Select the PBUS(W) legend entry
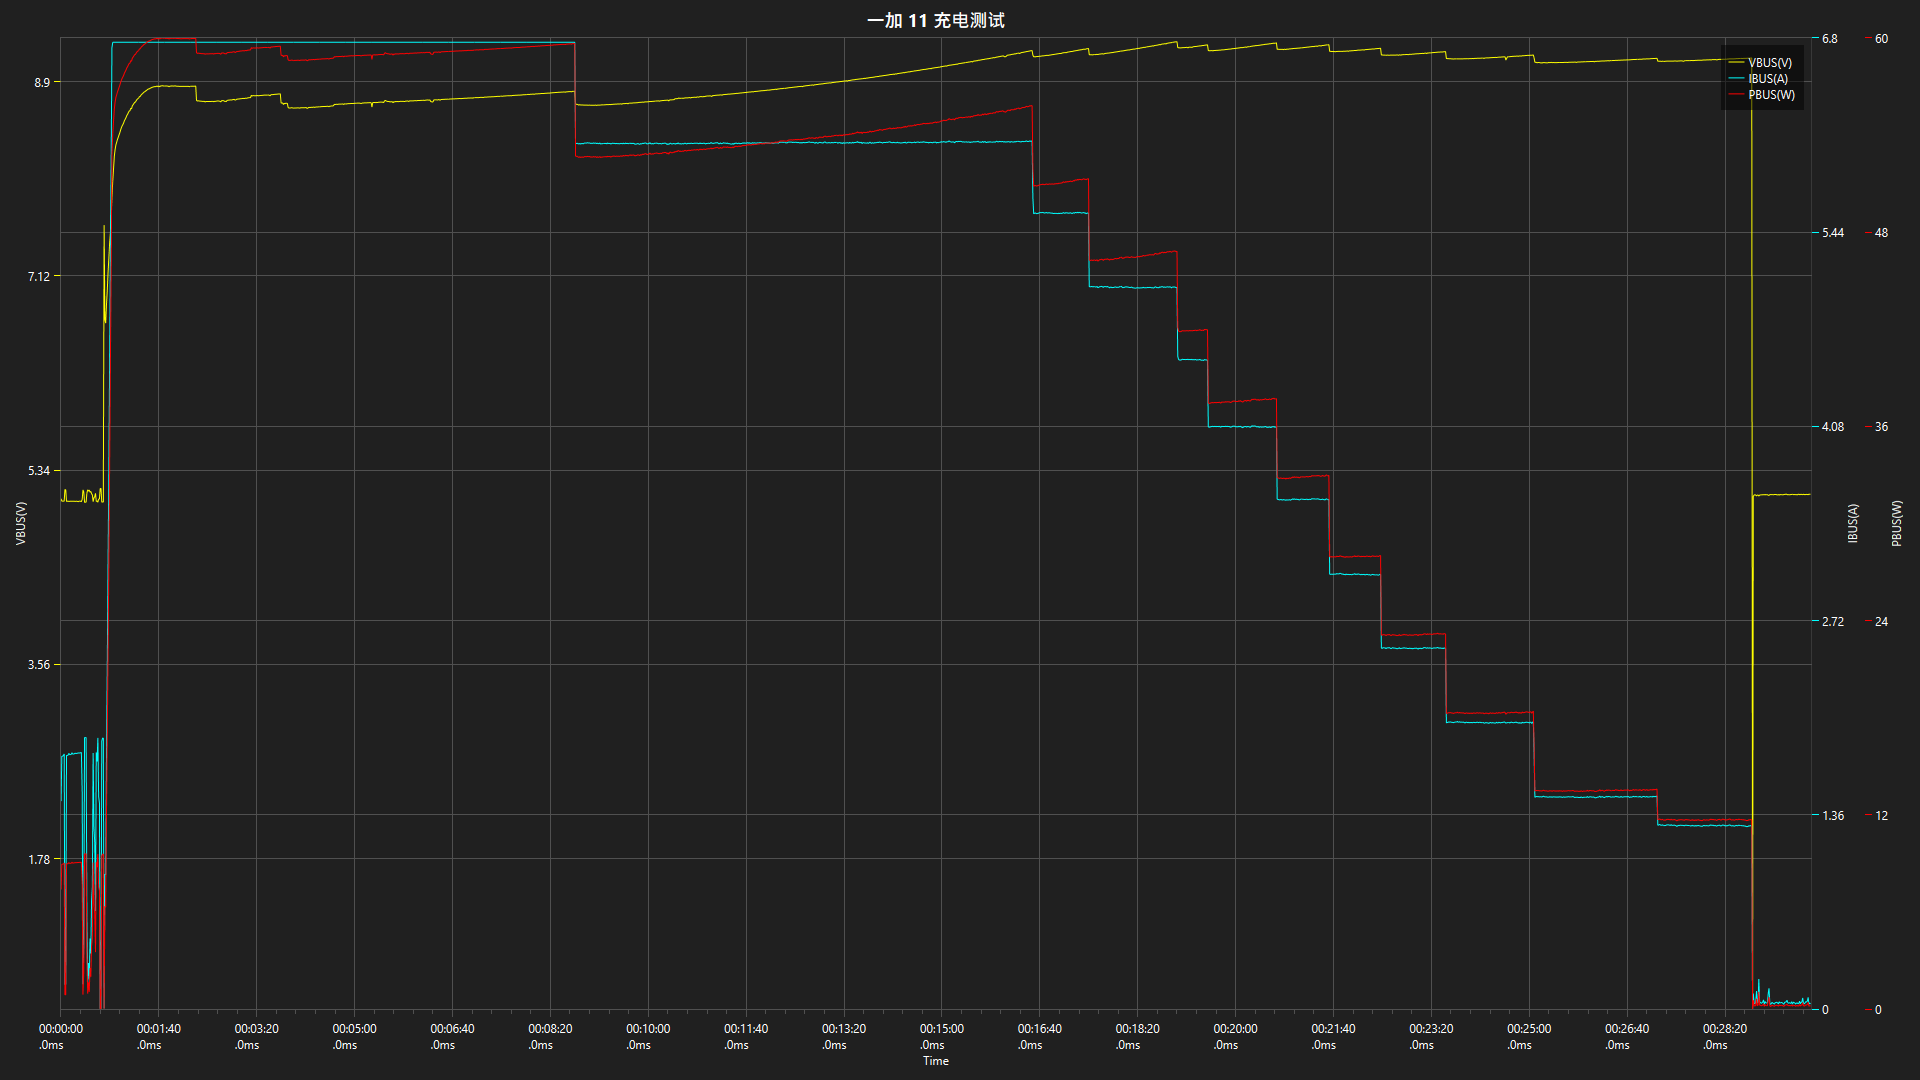This screenshot has width=1920, height=1080. 1761,95
